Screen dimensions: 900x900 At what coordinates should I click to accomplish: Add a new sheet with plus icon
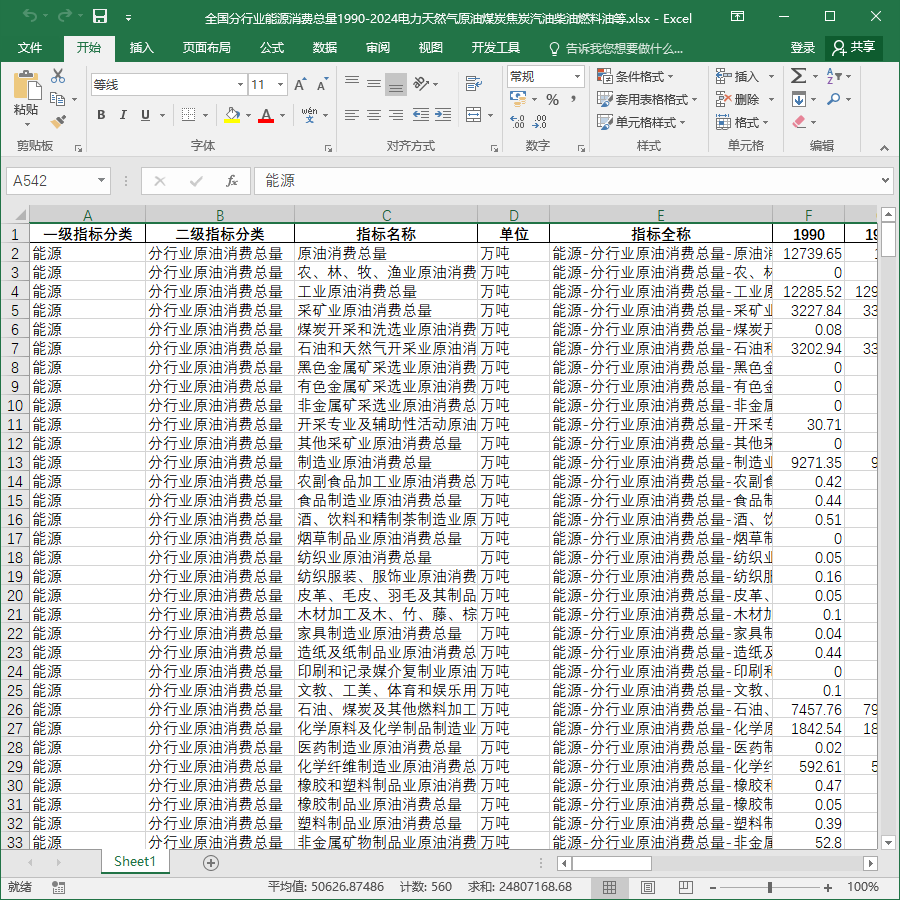click(x=211, y=863)
